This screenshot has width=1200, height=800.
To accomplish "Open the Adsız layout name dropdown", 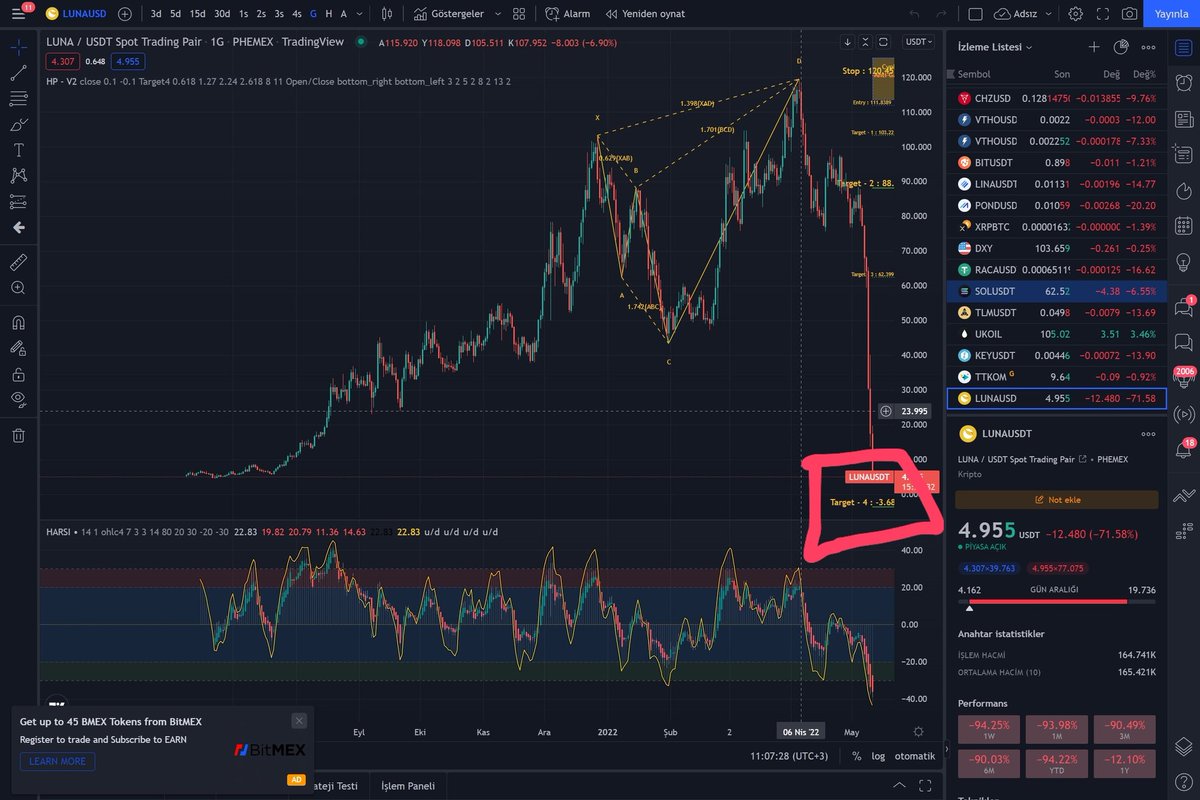I will (1023, 14).
